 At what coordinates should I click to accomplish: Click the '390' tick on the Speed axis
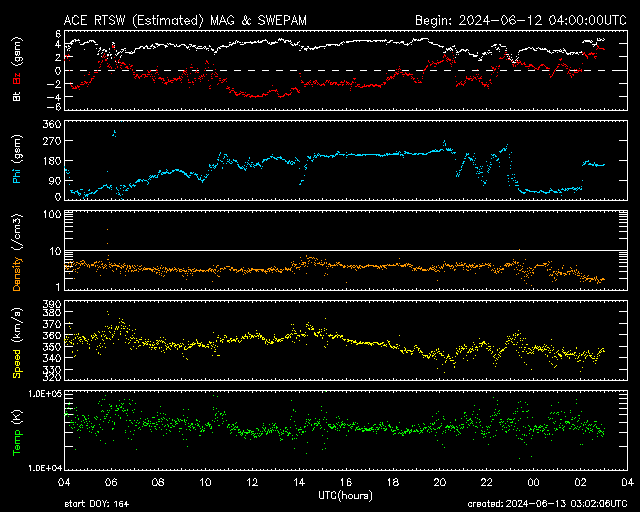[52, 305]
